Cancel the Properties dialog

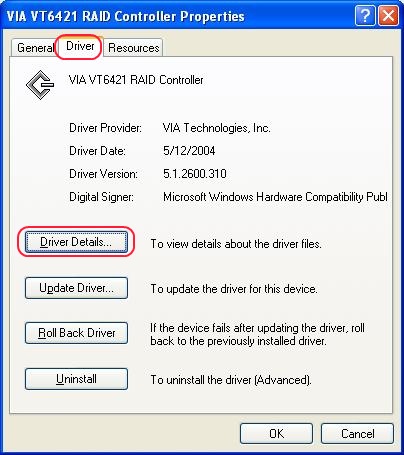click(357, 434)
